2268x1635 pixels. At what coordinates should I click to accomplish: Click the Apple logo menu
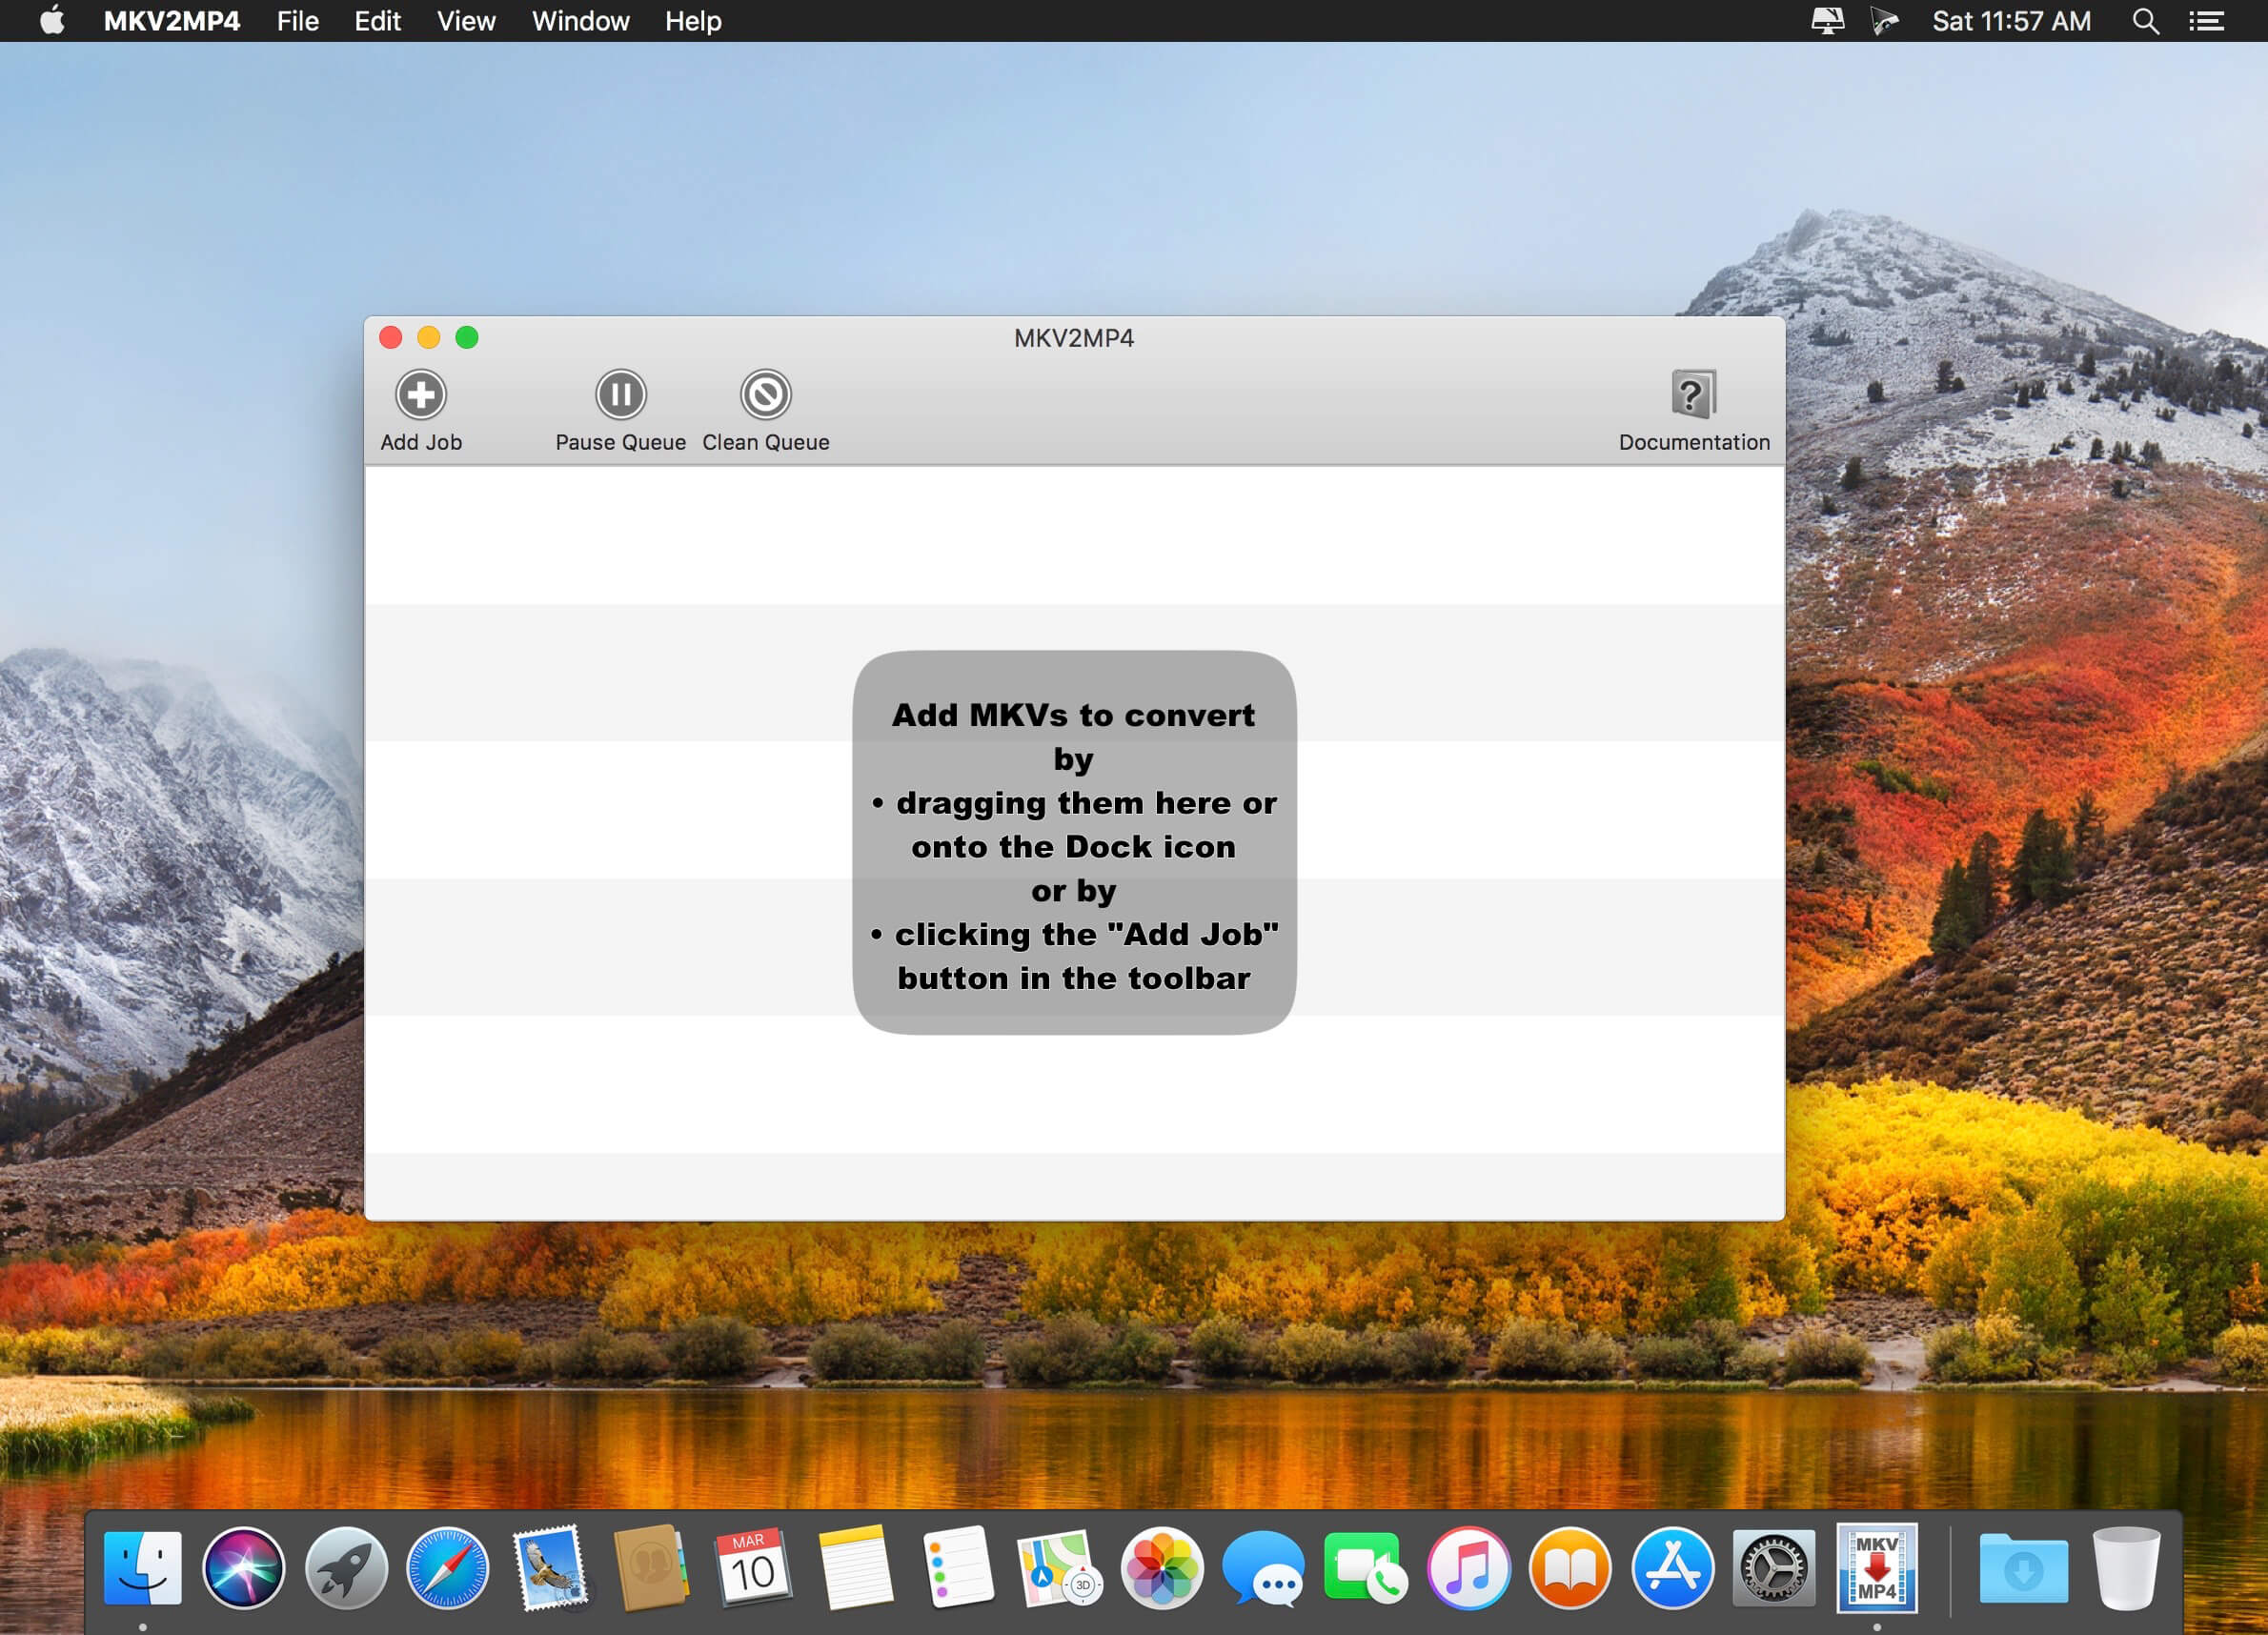(x=52, y=21)
